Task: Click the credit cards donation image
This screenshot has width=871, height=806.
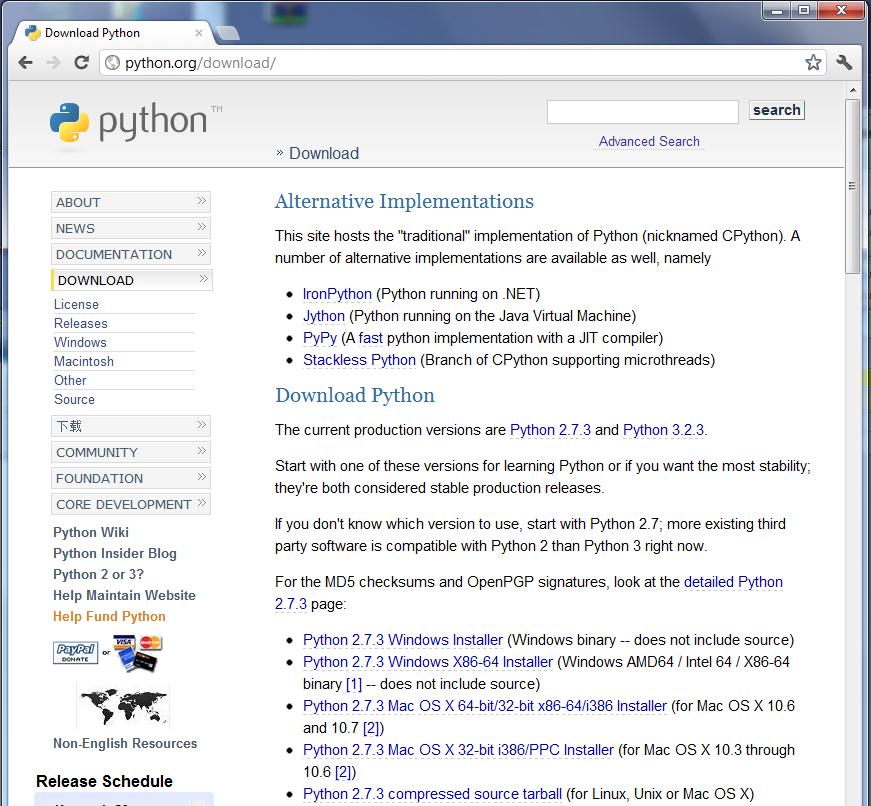Action: [137, 653]
